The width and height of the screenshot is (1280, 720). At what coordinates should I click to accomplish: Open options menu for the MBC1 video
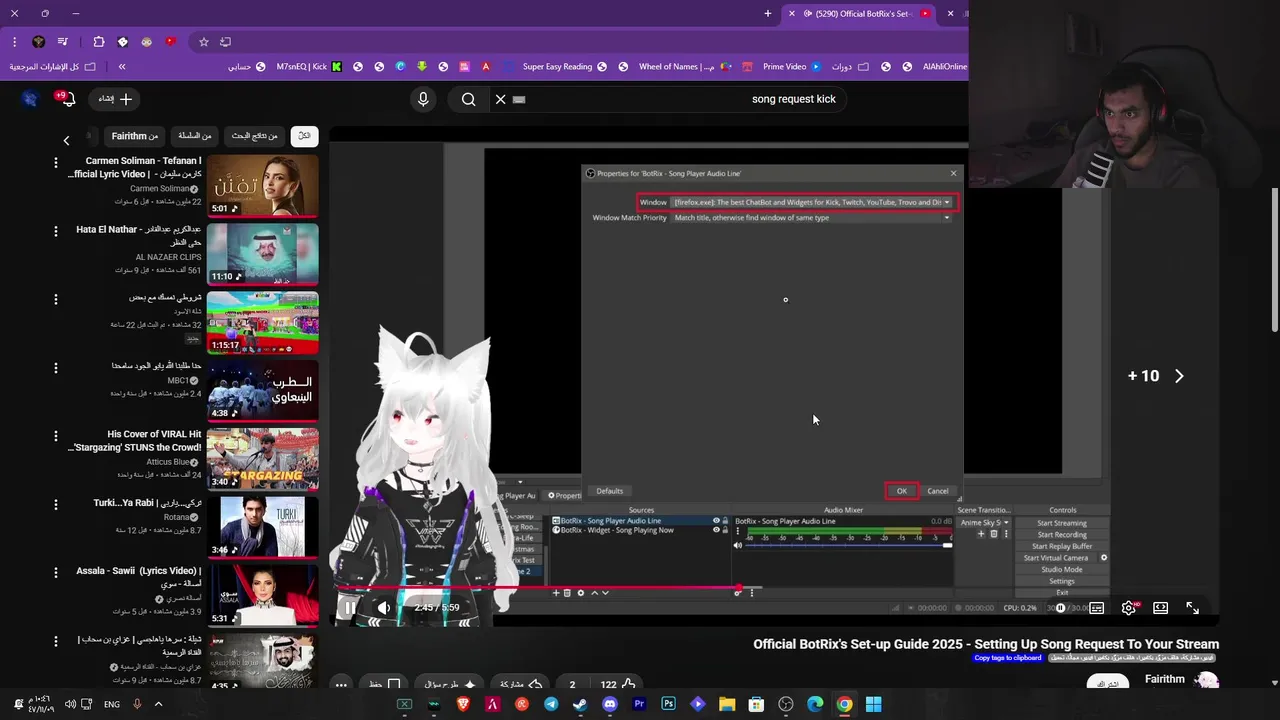coord(55,367)
